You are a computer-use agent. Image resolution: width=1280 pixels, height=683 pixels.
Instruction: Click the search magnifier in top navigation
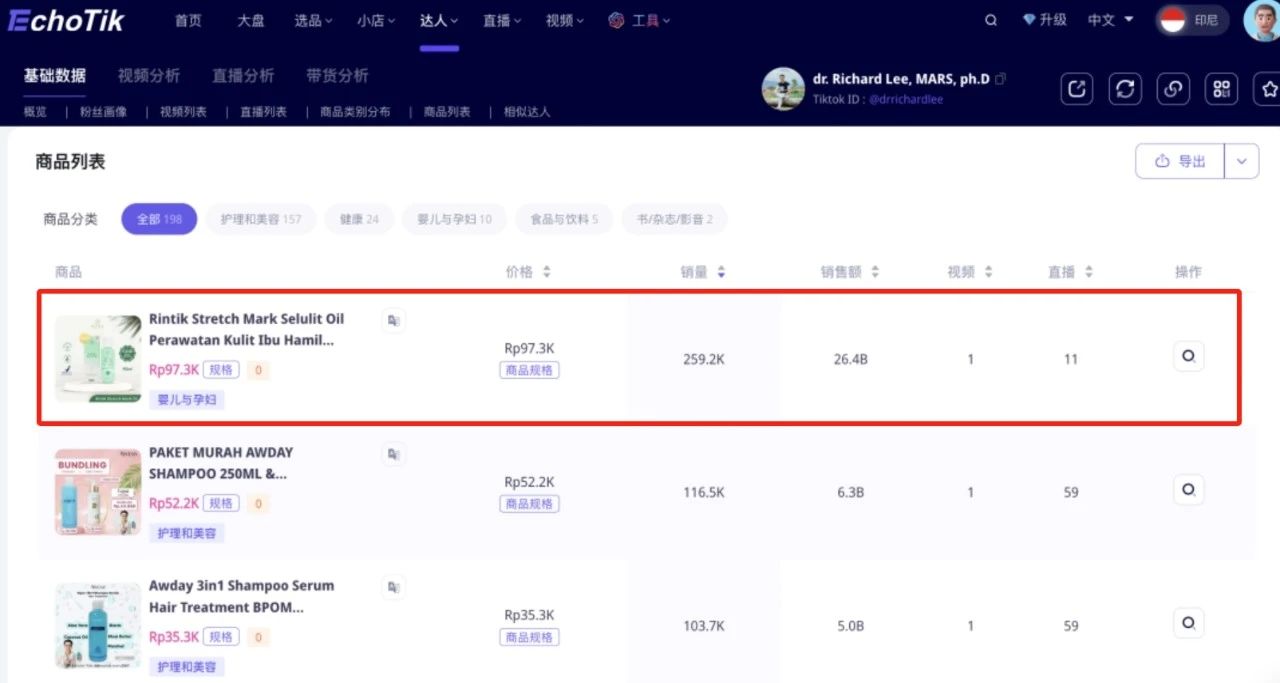991,20
